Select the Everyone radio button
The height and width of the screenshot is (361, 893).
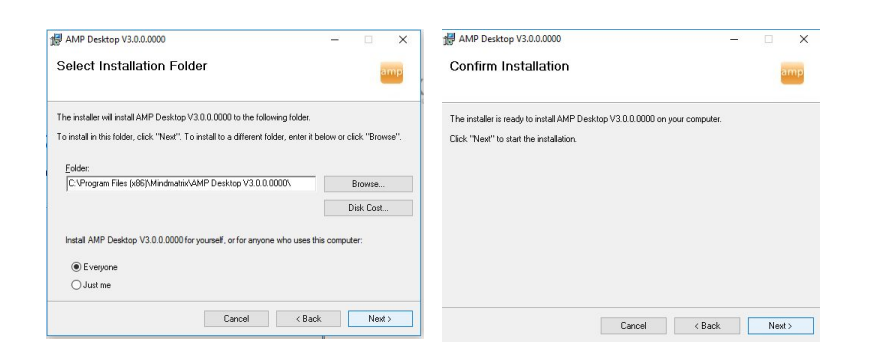[76, 267]
